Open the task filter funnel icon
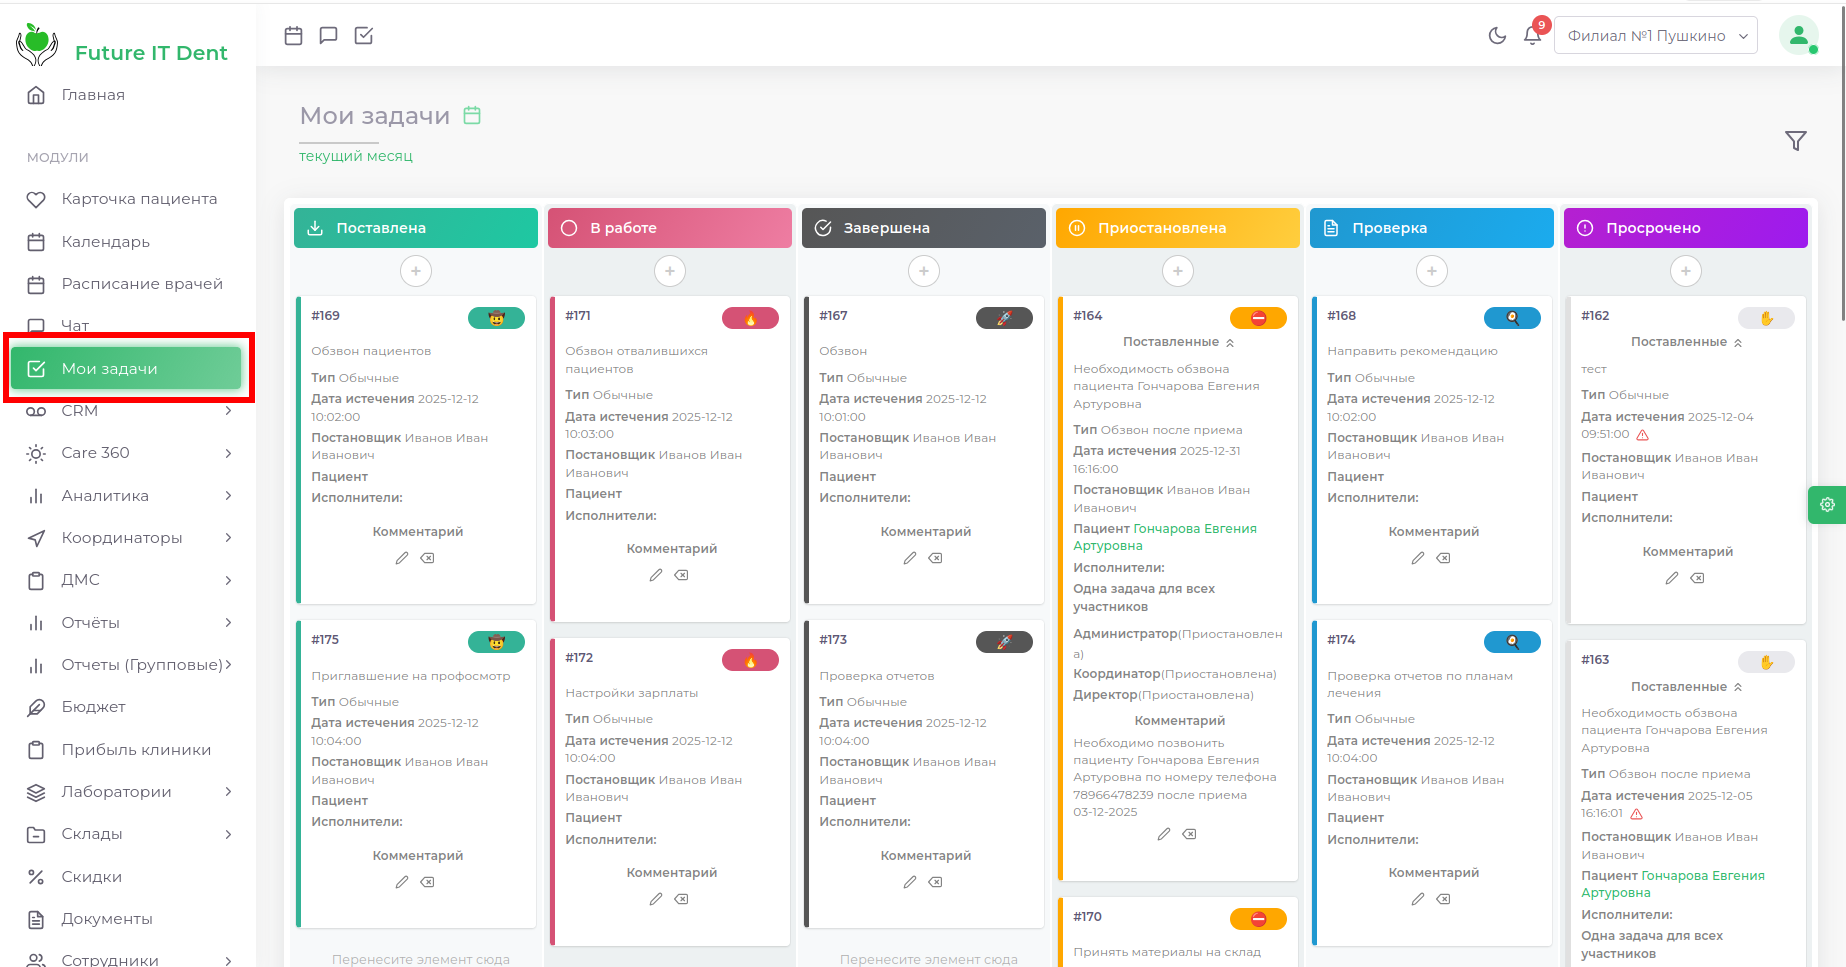Image resolution: width=1846 pixels, height=967 pixels. tap(1795, 141)
